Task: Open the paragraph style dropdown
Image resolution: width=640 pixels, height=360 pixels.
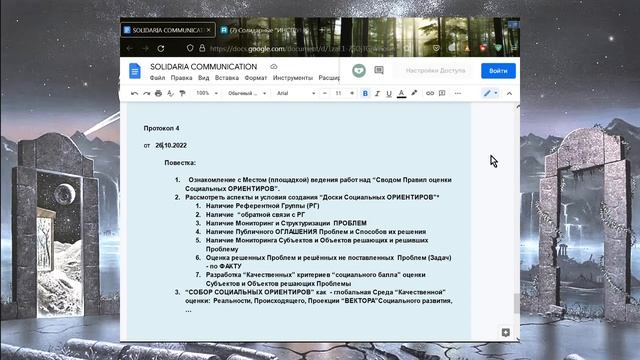Action: (247, 93)
